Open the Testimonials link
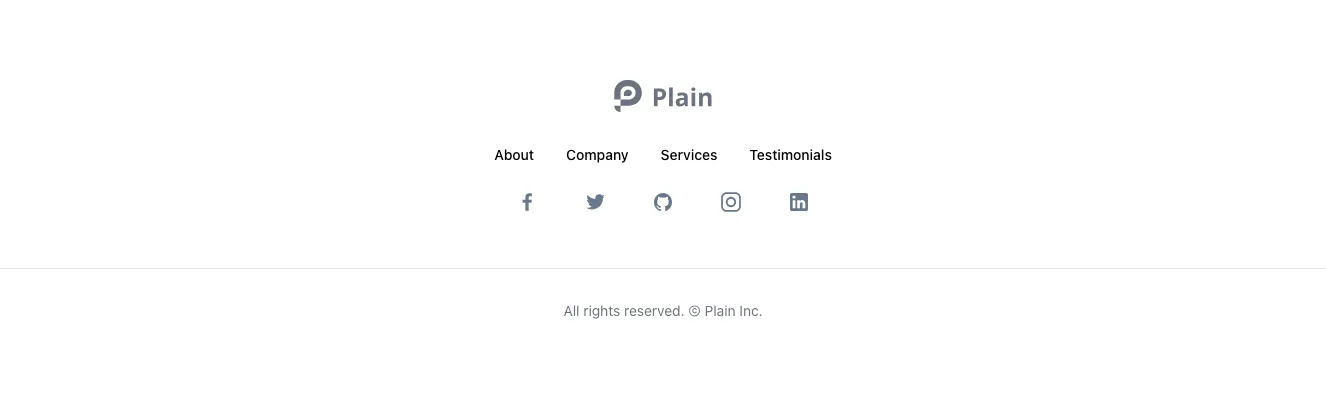The width and height of the screenshot is (1326, 401). pos(790,155)
